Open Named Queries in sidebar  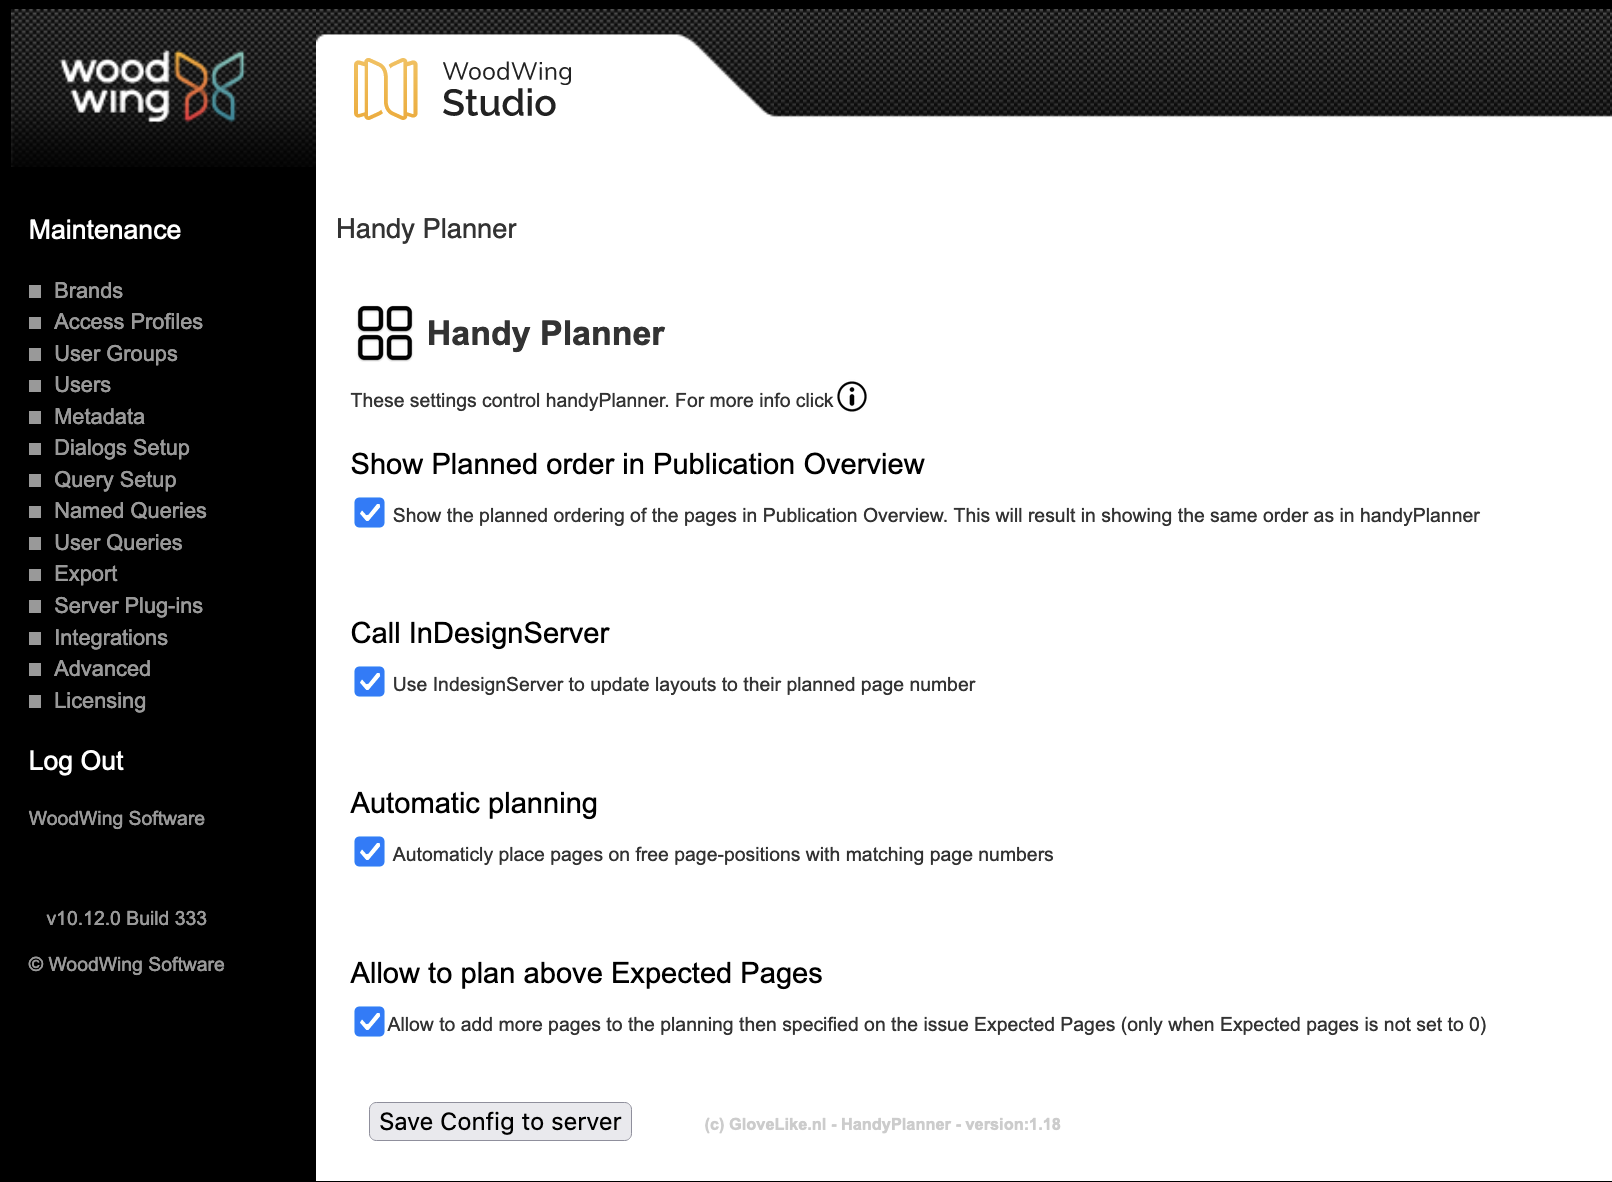pos(130,511)
